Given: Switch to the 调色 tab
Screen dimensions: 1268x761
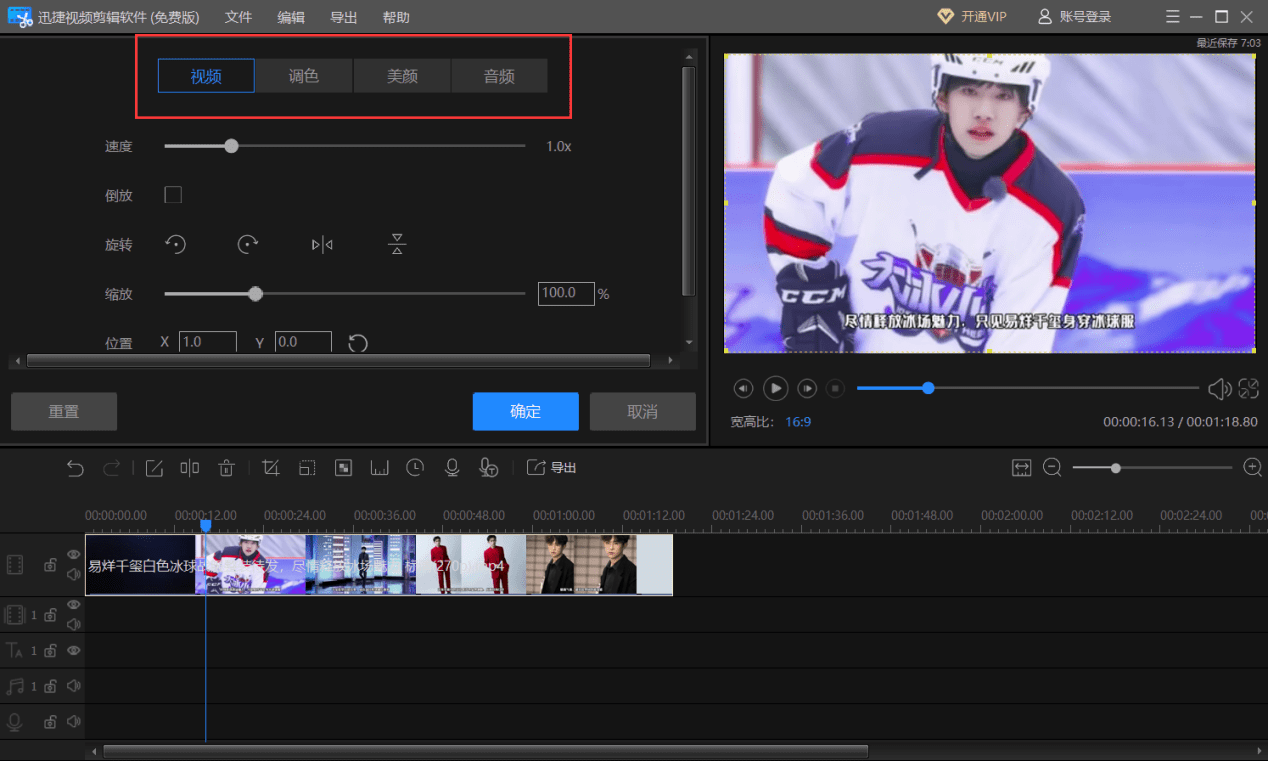Looking at the screenshot, I should point(303,76).
